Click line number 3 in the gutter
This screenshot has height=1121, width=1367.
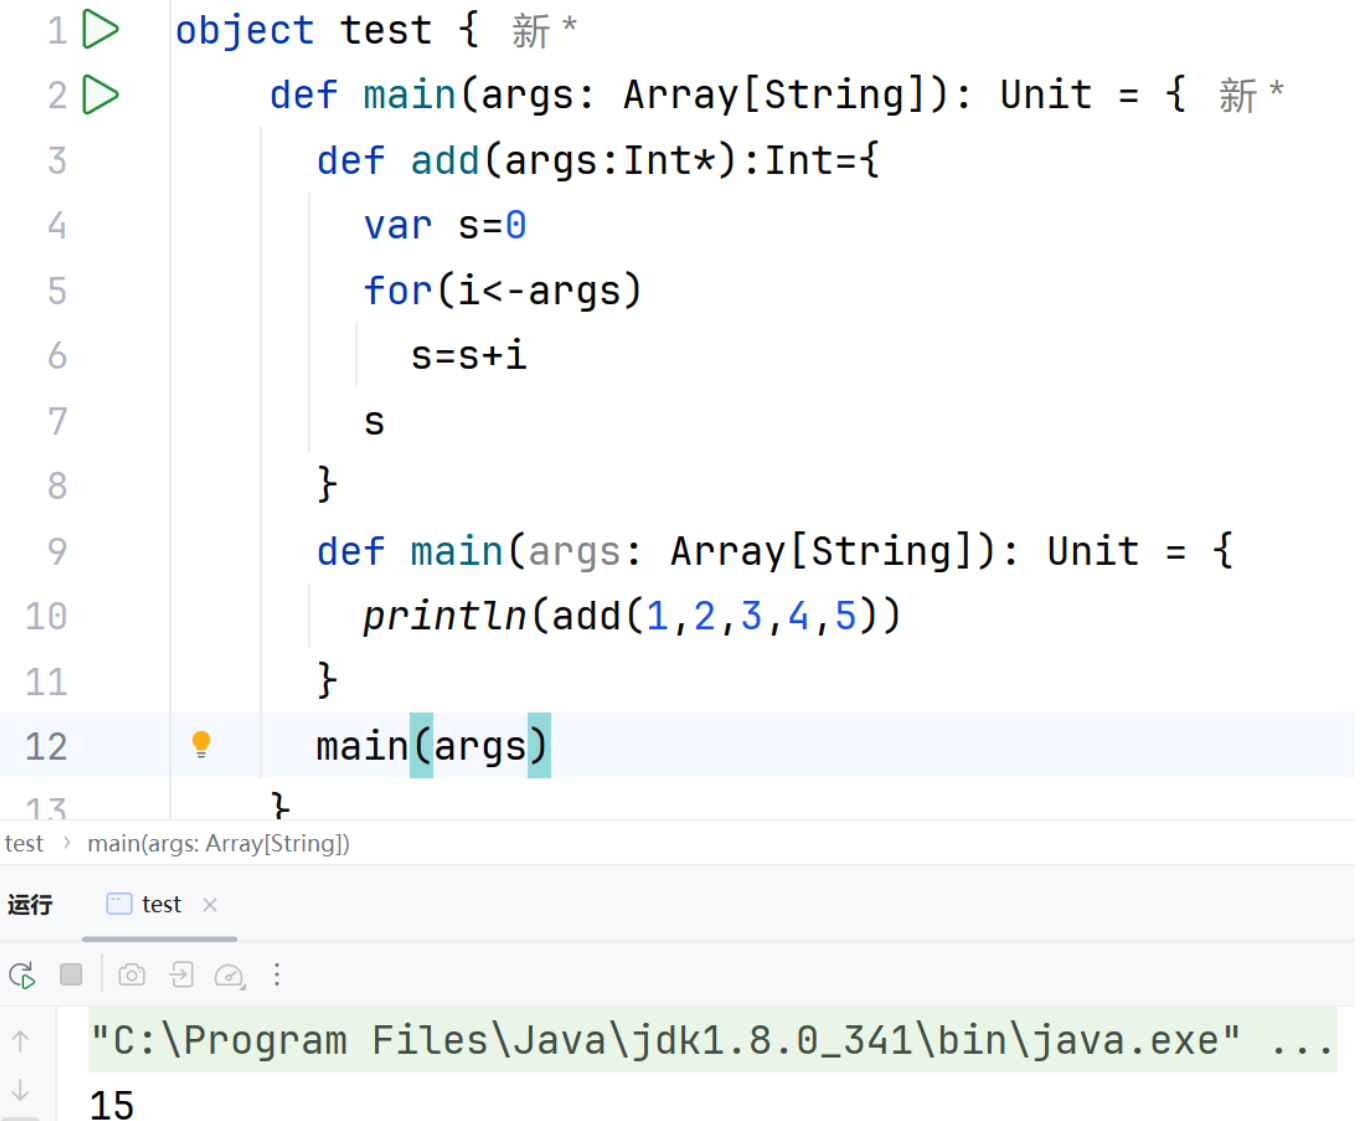[x=57, y=160]
